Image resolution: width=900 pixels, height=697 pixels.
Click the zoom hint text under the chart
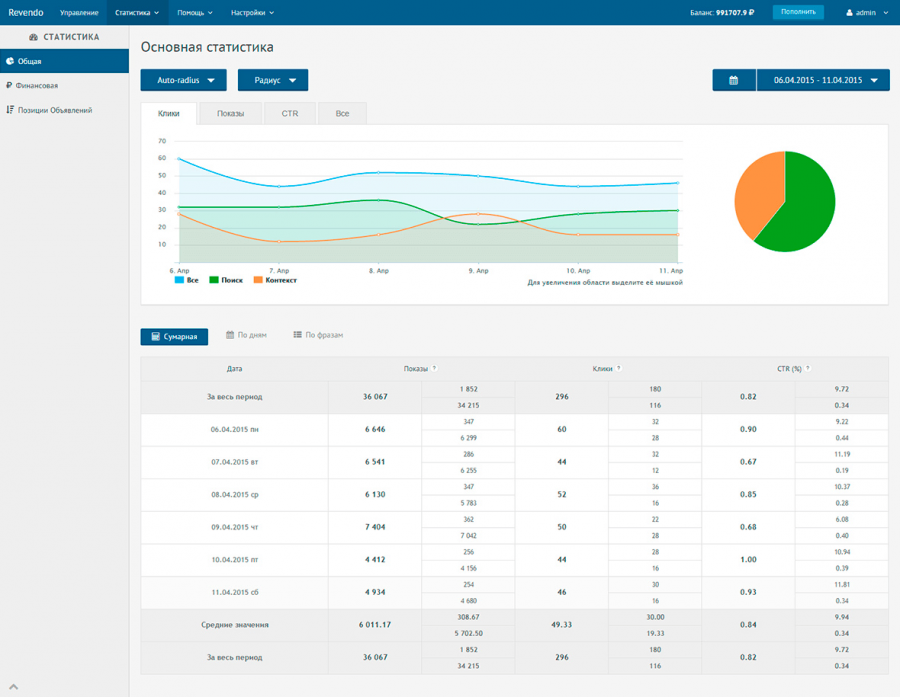[605, 282]
